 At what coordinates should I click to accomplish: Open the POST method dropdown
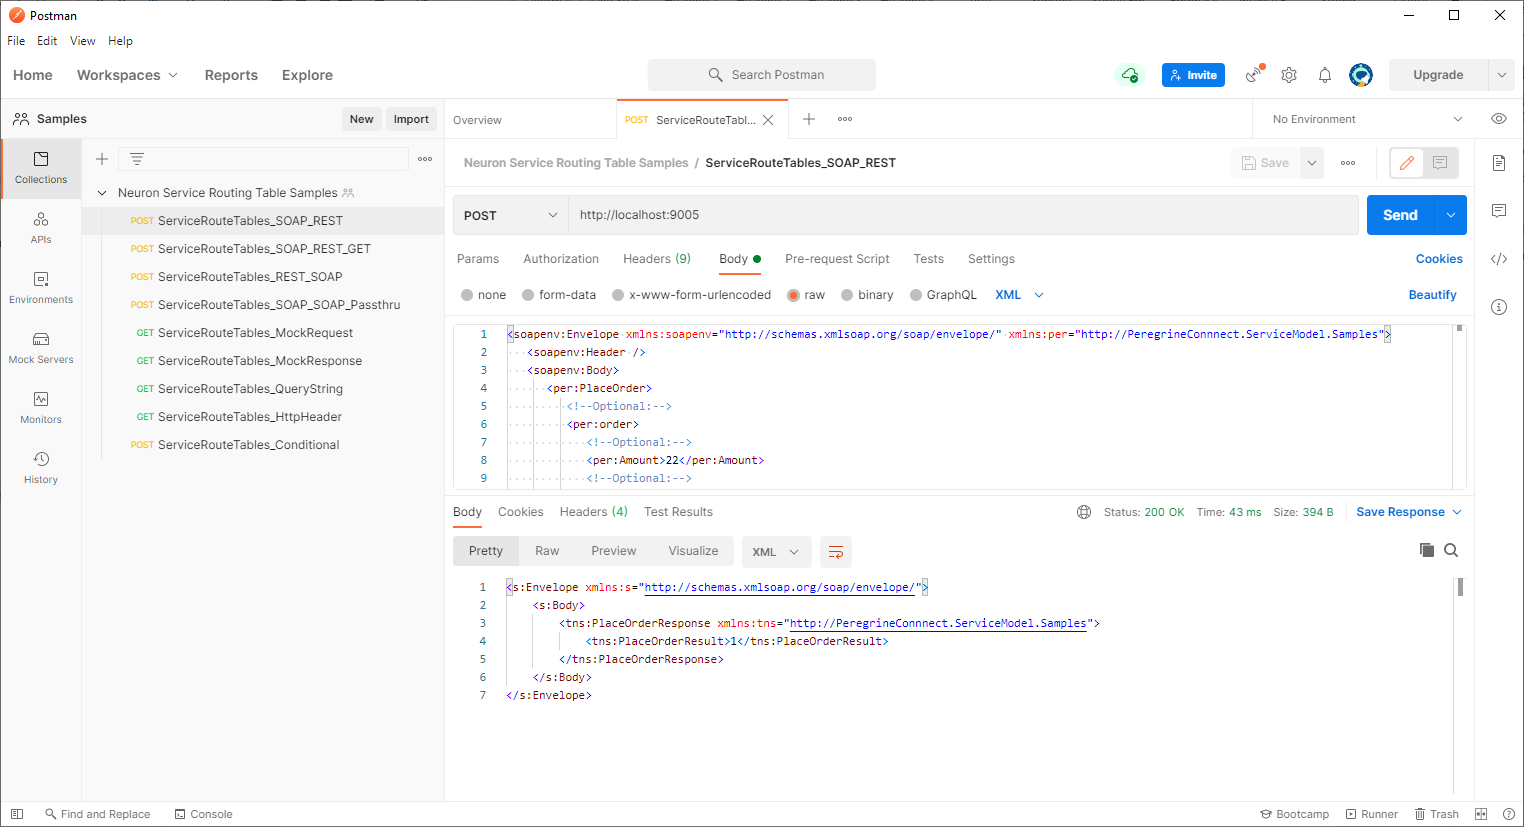click(511, 215)
